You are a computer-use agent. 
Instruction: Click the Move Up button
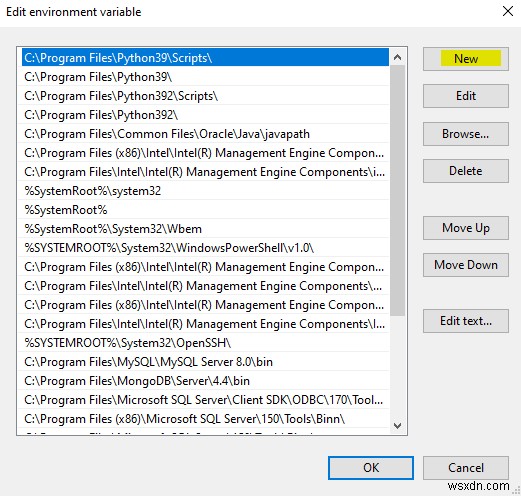(466, 228)
